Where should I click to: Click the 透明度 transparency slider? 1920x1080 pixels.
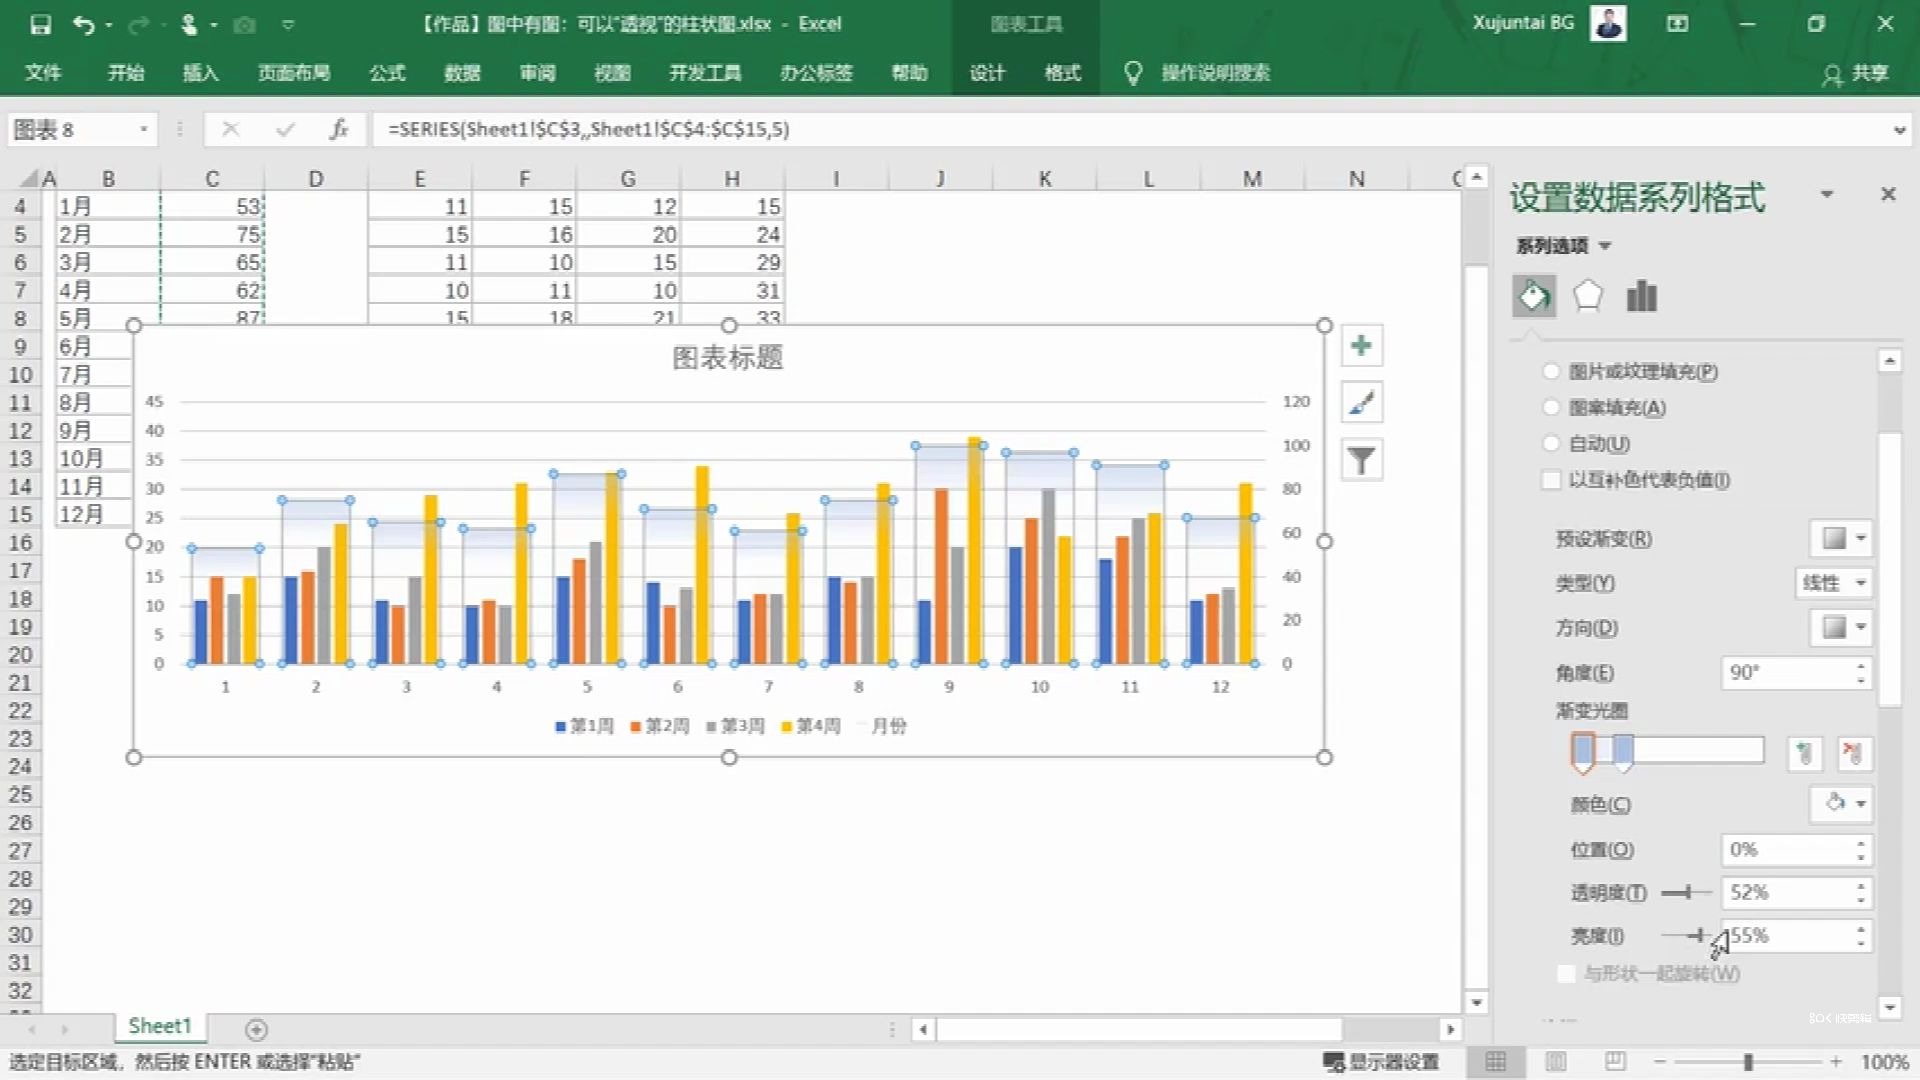coord(1686,892)
